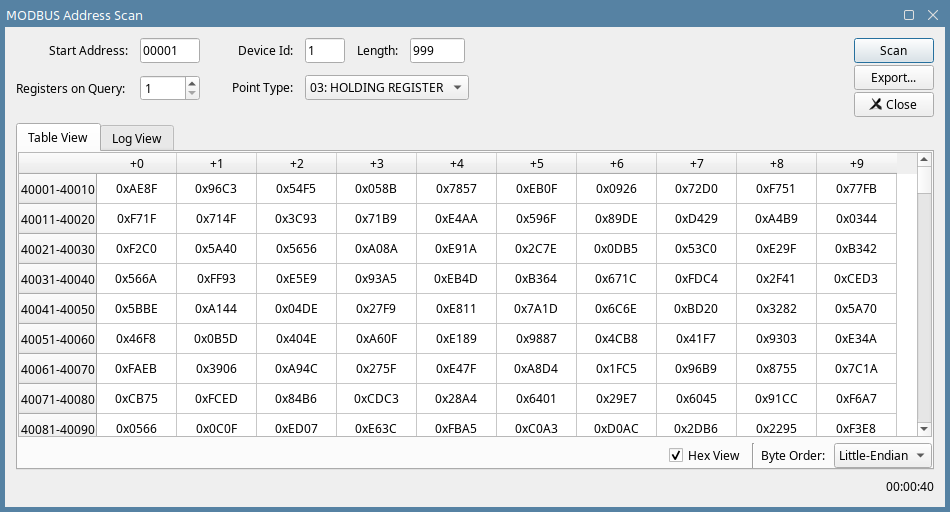Viewport: 950px width, 512px height.
Task: Select row header 40041-40050
Action: pos(58,309)
